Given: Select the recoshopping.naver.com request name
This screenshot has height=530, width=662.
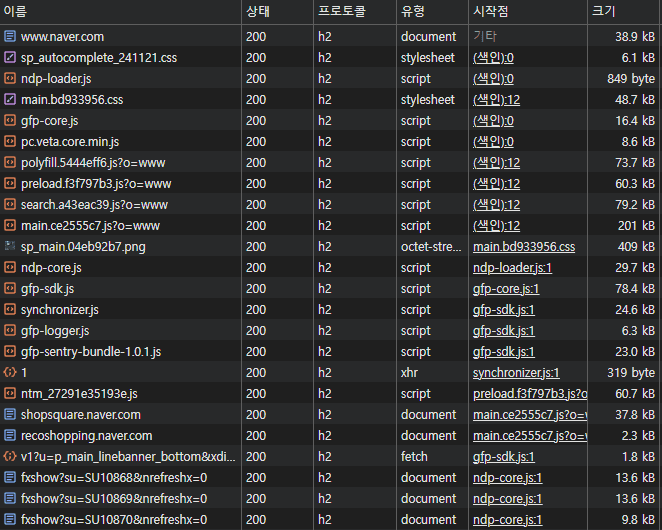Looking at the screenshot, I should (x=87, y=436).
